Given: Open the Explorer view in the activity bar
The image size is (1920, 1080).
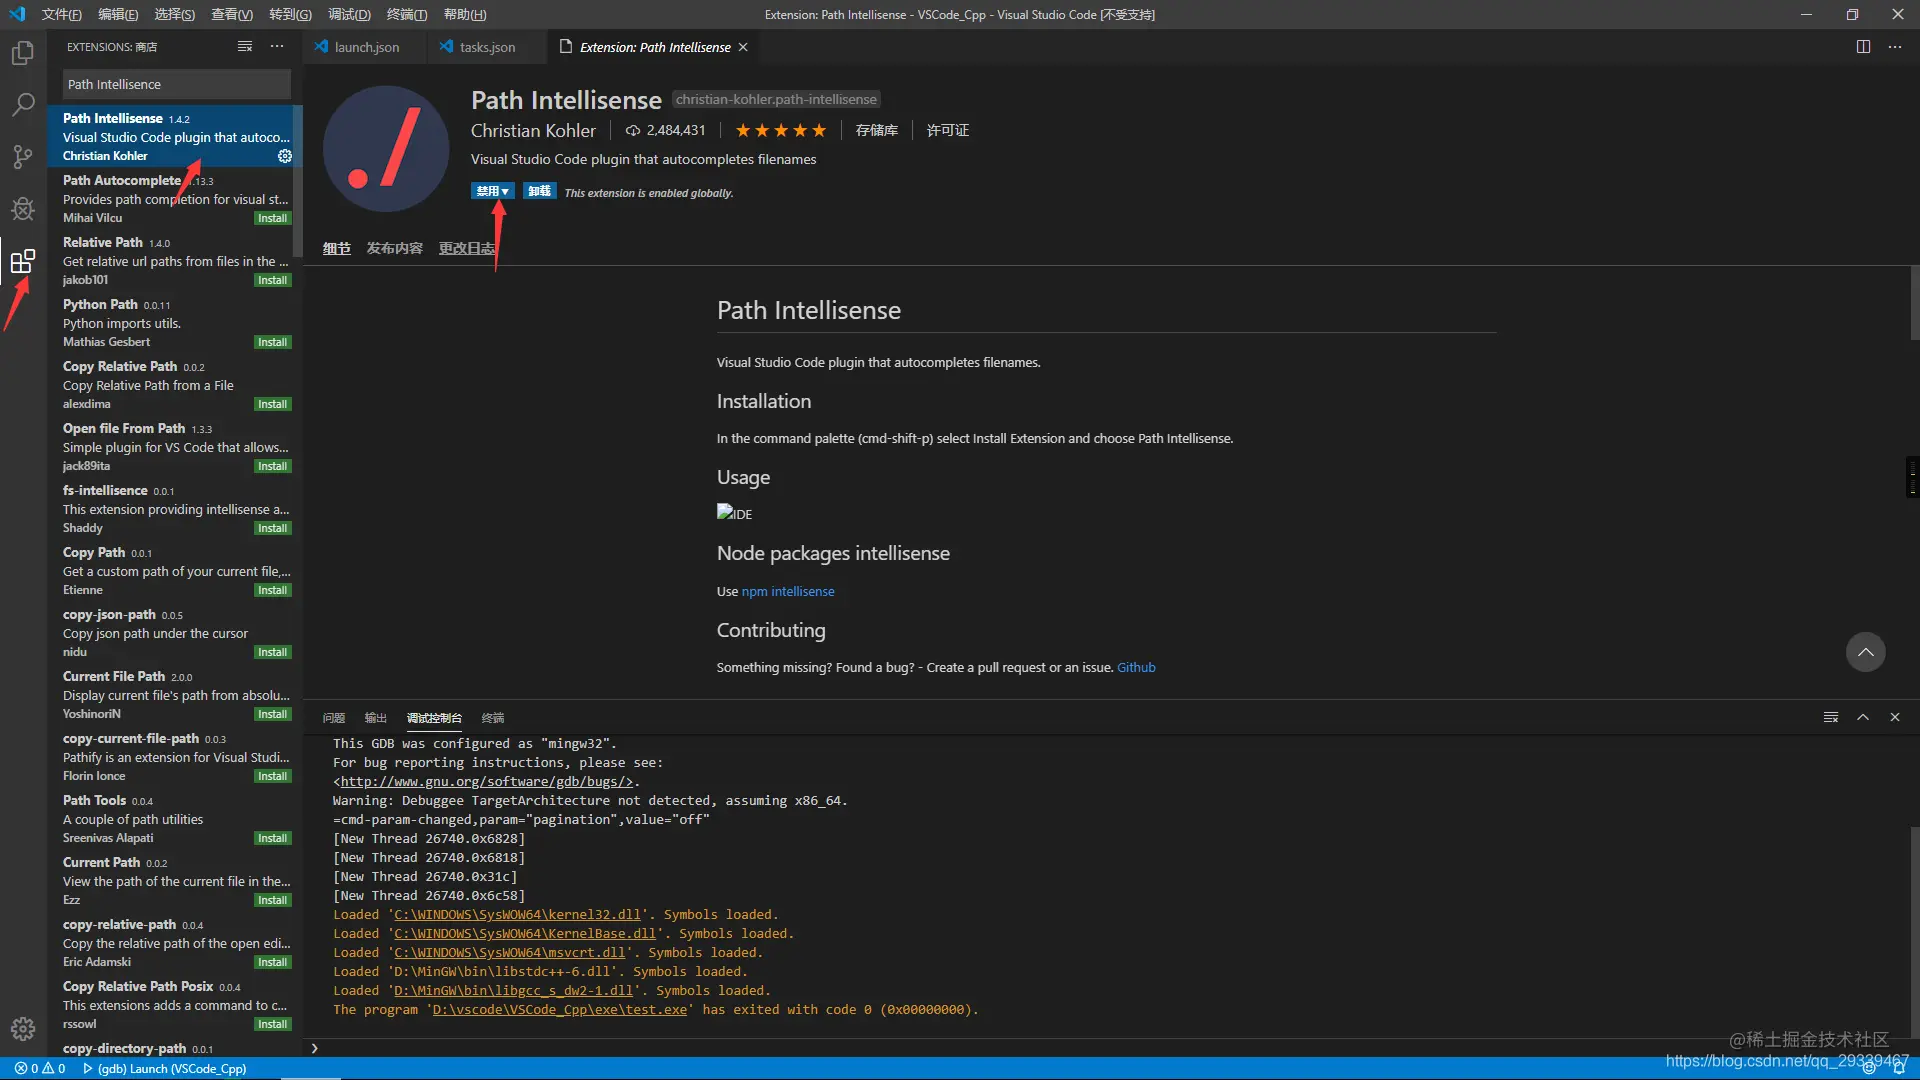Looking at the screenshot, I should click(22, 53).
